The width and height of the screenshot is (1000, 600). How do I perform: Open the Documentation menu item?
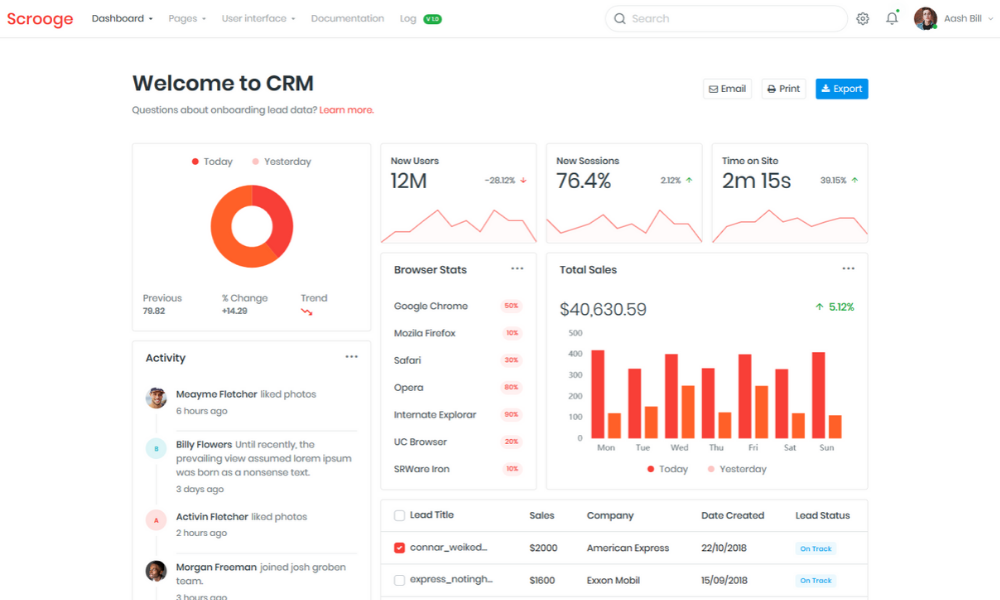pos(347,19)
